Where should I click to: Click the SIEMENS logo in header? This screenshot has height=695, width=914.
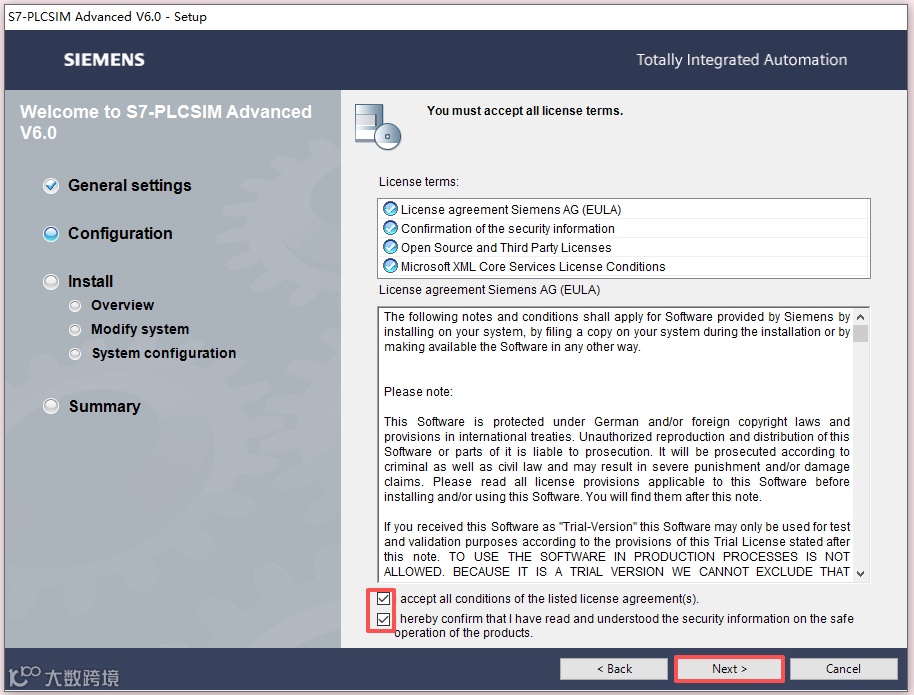[x=104, y=59]
